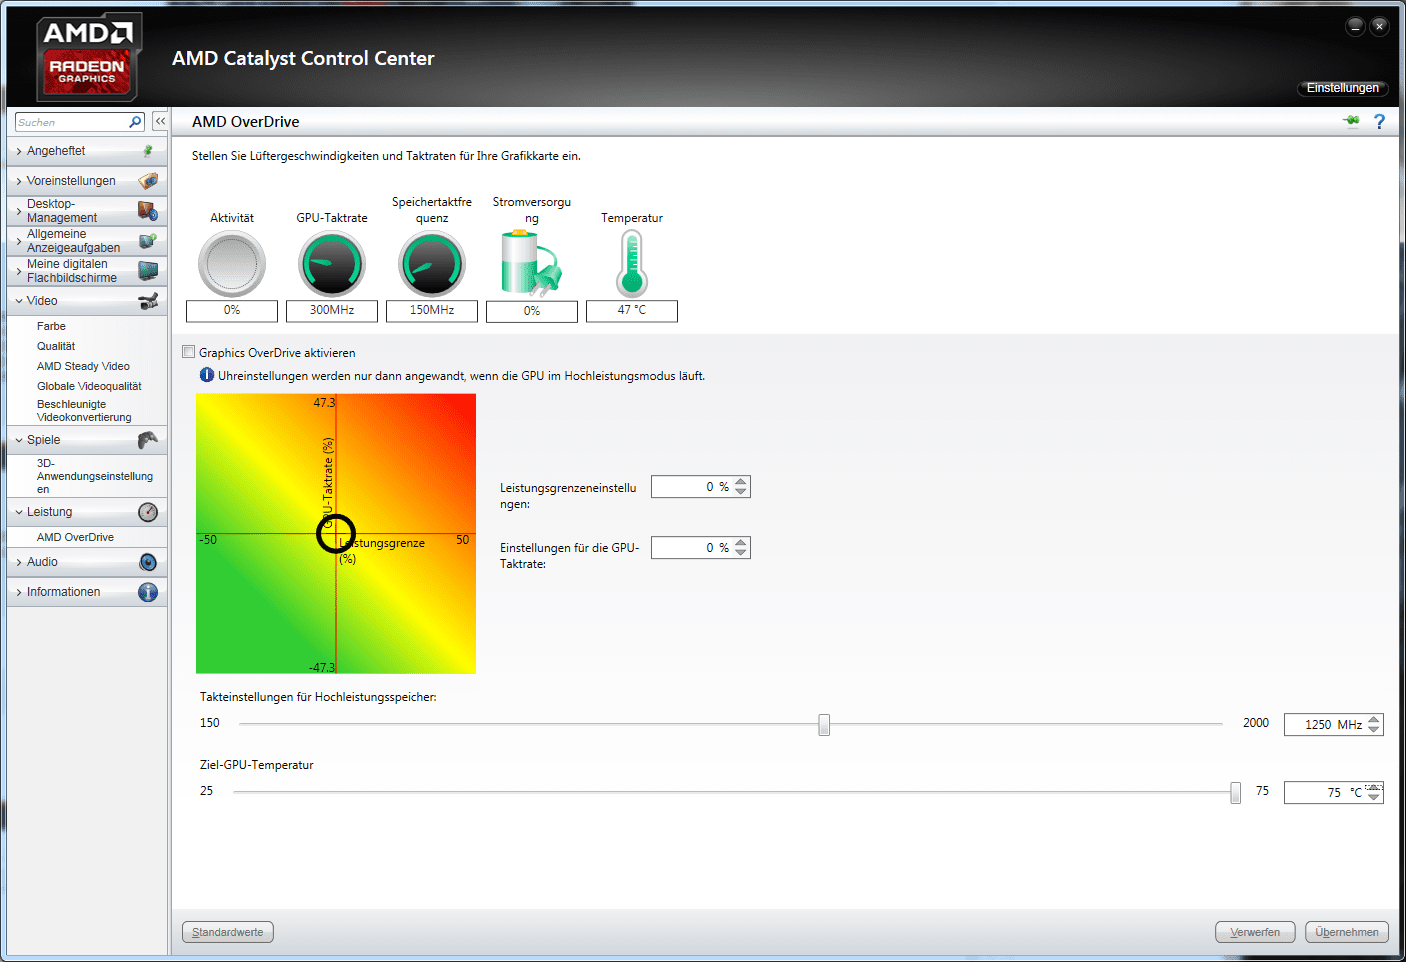Minimize the Catalyst Control Center window
This screenshot has width=1406, height=962.
click(x=1355, y=26)
